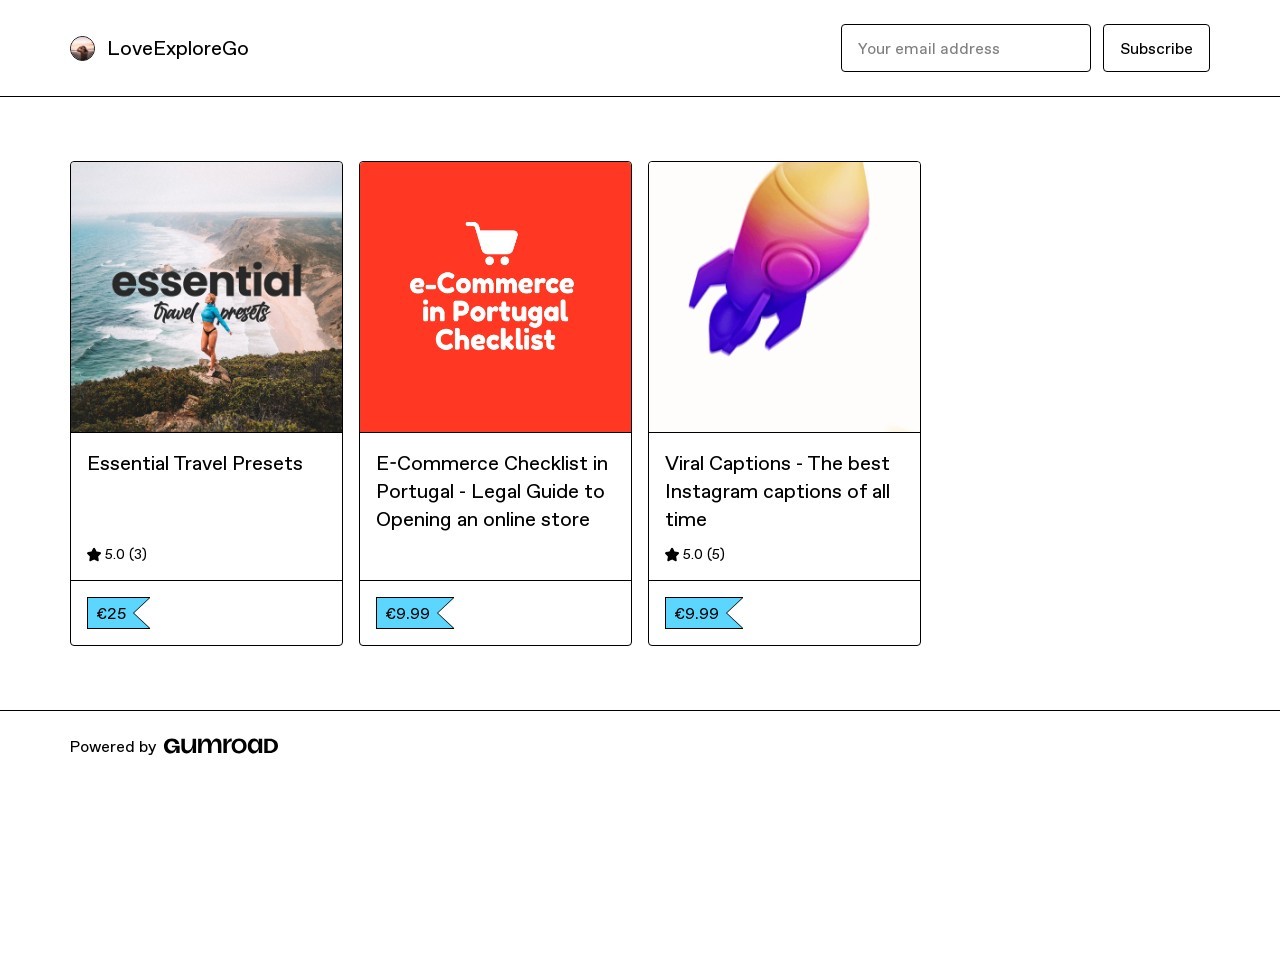Open Viral Captions Instagram captions title link
1280x960 pixels.
(778, 491)
